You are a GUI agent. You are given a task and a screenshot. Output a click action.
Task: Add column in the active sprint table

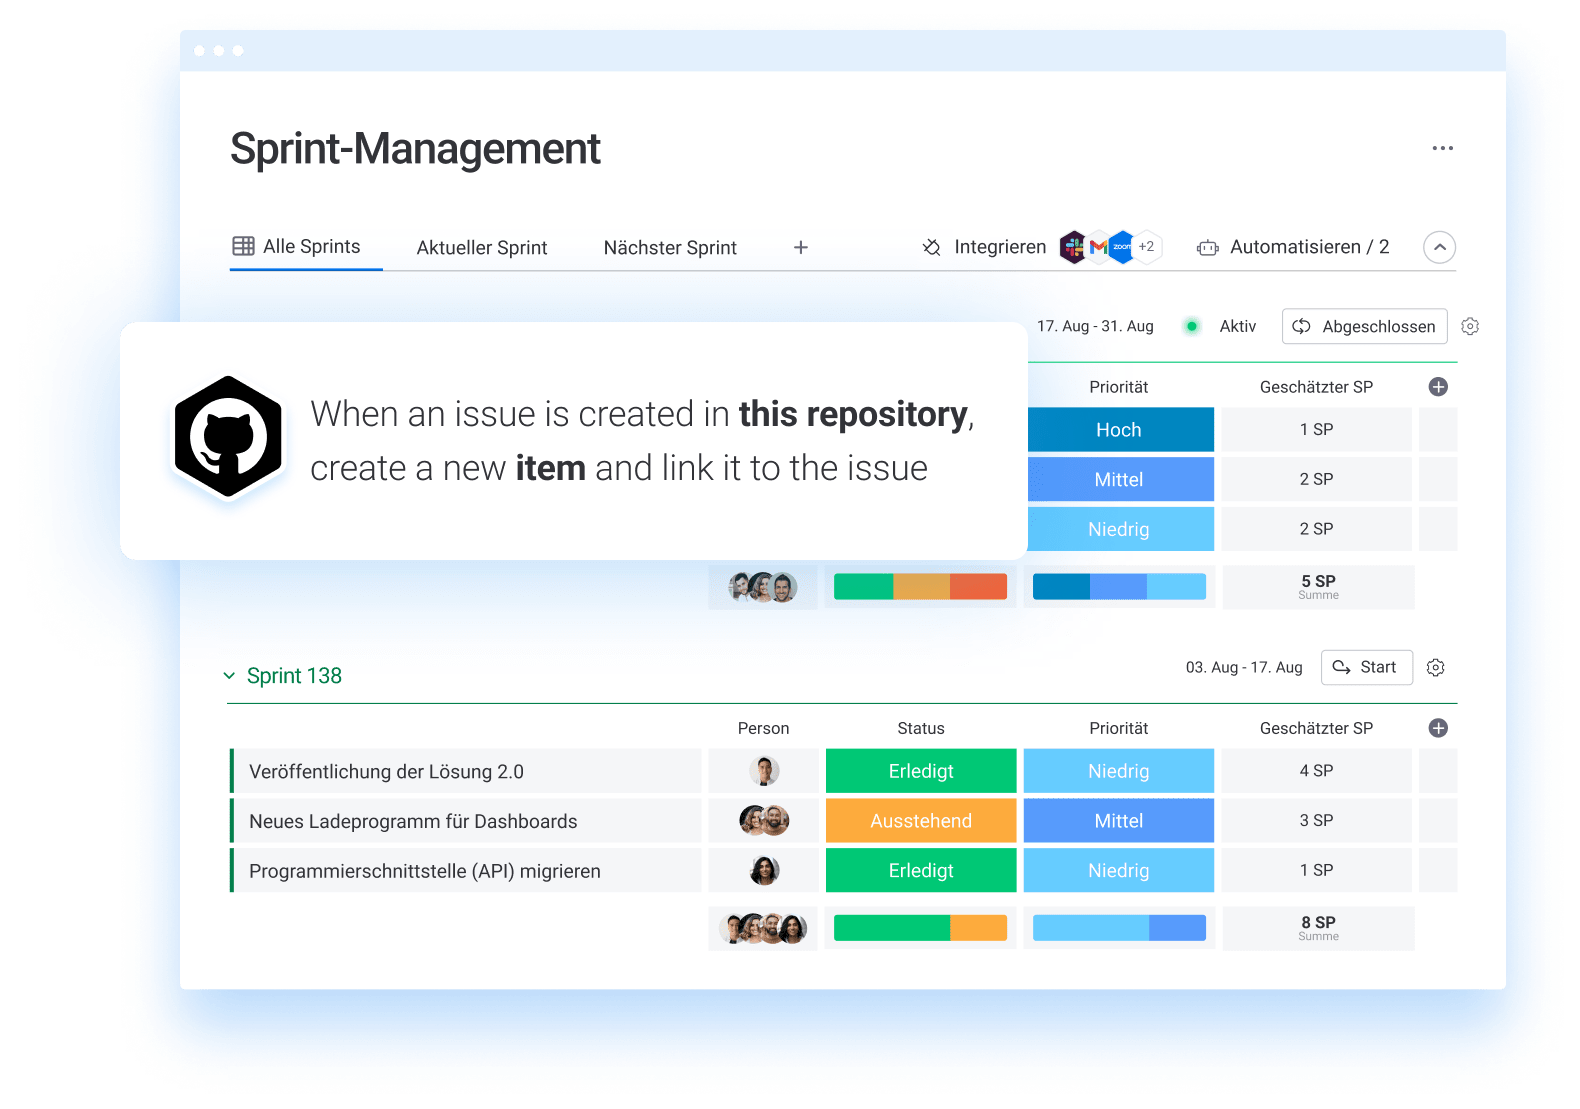(x=1438, y=387)
